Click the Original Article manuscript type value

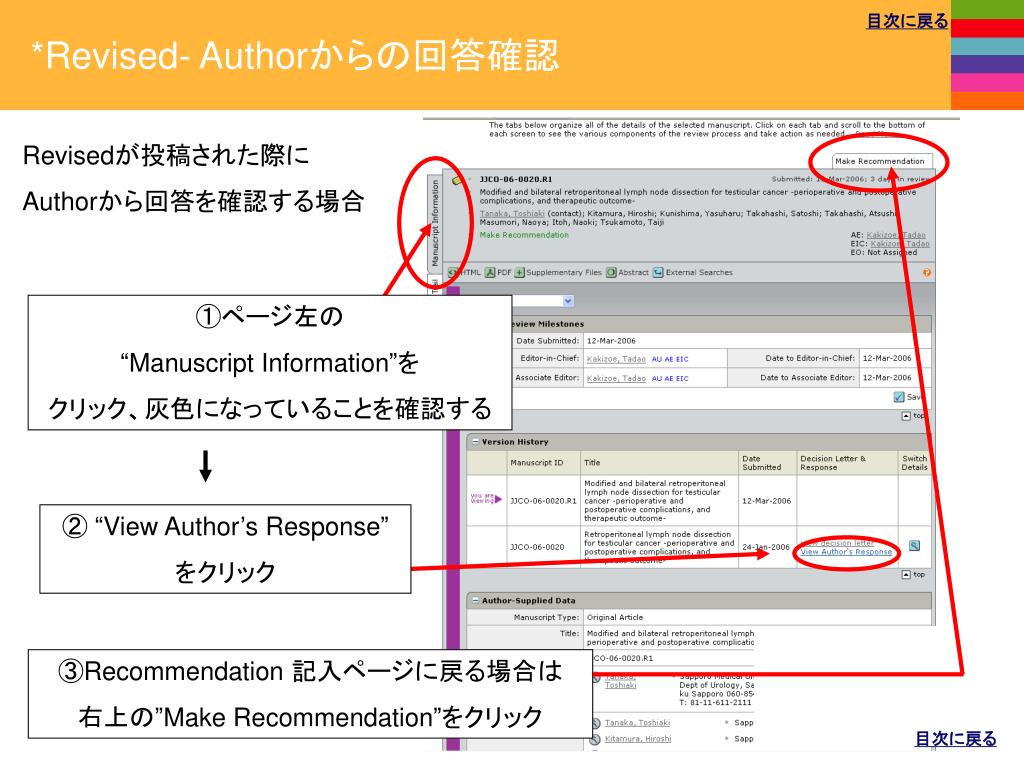click(615, 617)
